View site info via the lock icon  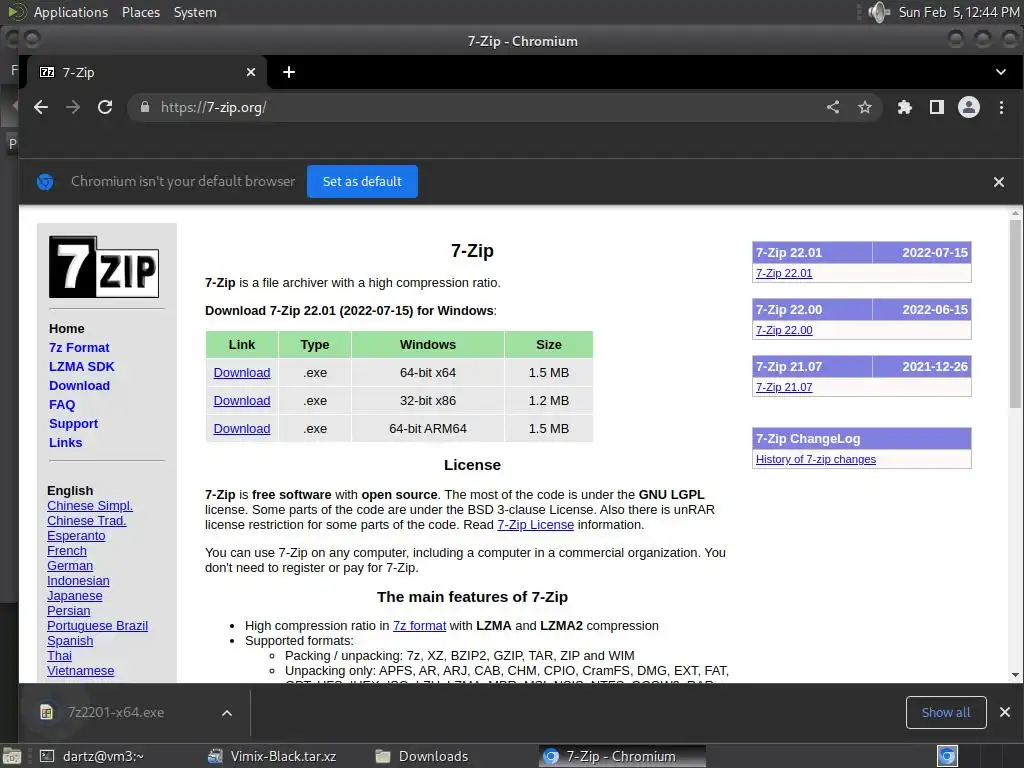145,107
